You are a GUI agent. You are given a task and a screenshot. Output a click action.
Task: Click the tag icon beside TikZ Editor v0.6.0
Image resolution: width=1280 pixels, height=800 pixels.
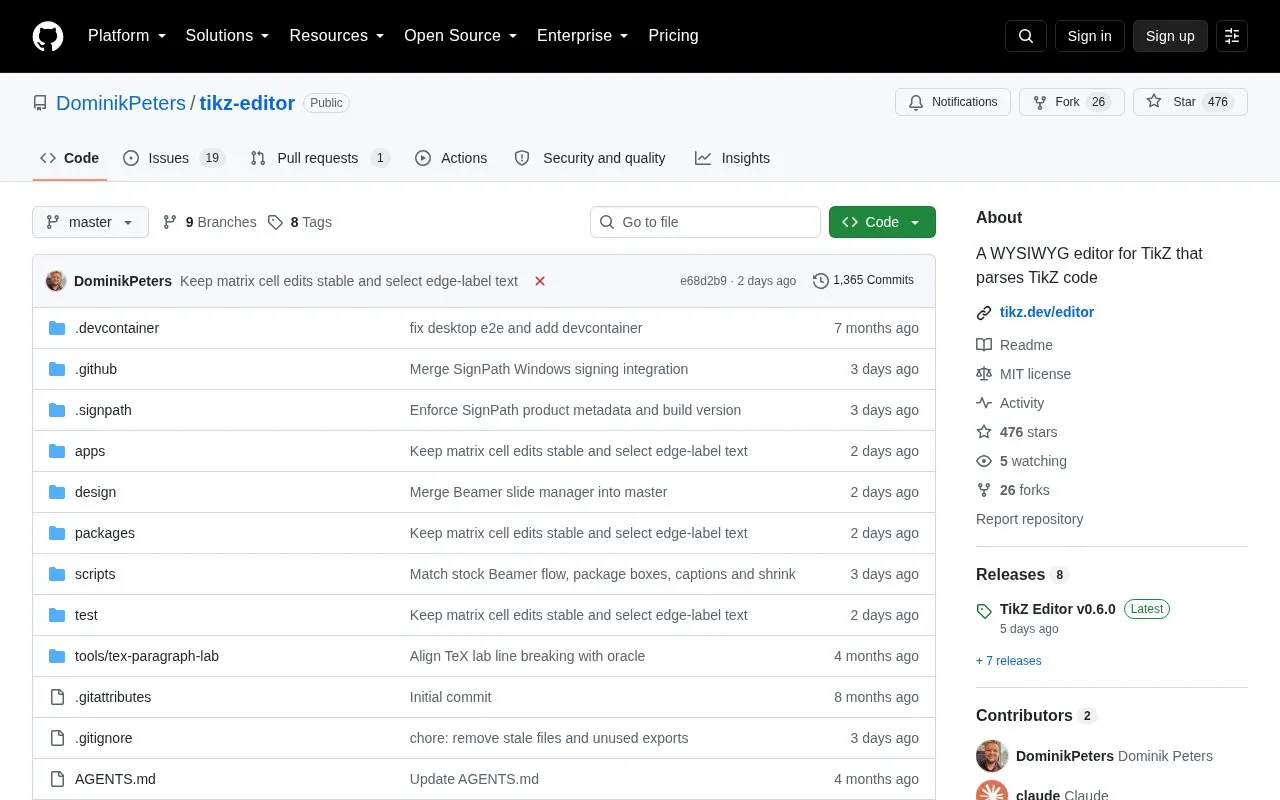tap(984, 610)
